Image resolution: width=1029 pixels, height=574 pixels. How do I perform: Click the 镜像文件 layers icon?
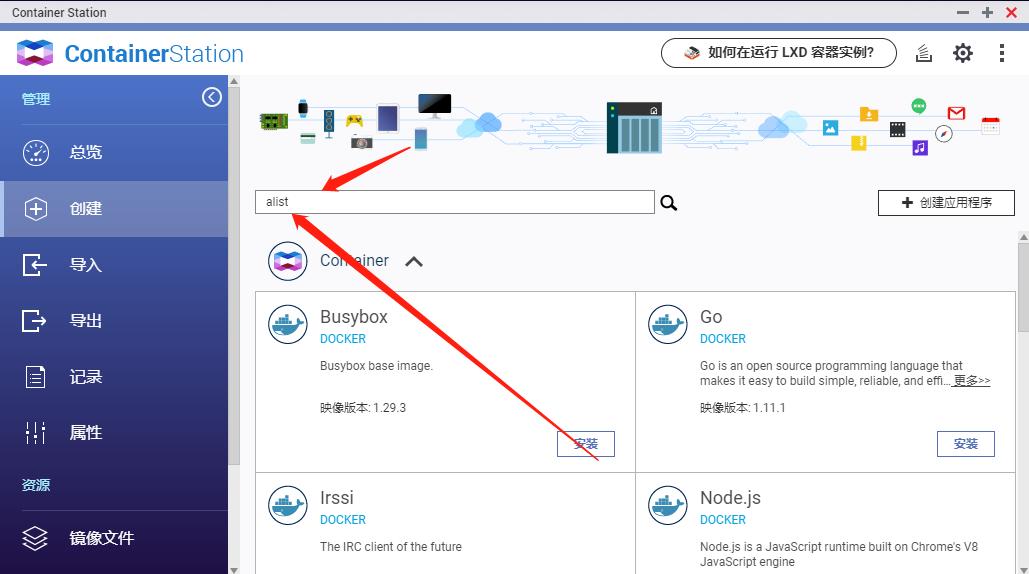pyautogui.click(x=35, y=538)
